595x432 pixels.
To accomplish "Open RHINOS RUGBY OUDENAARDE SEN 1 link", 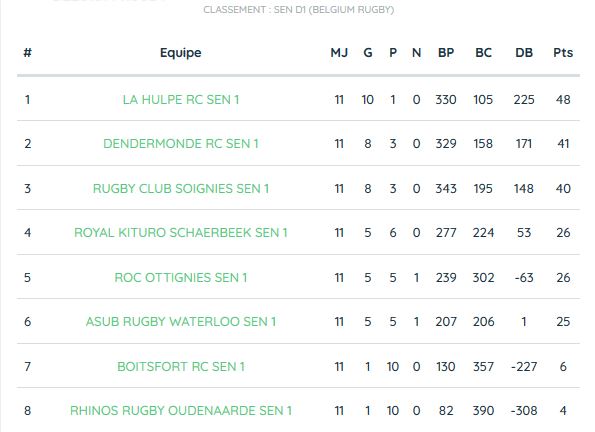I will pos(181,411).
